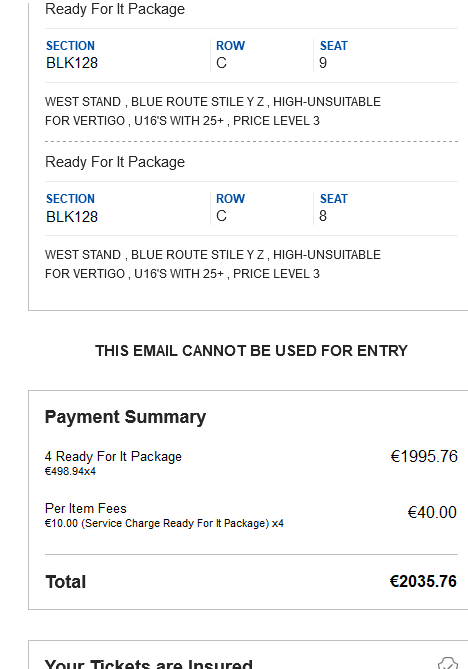Image resolution: width=468 pixels, height=669 pixels.
Task: Click the Per Item Fees label
Action: click(x=86, y=509)
